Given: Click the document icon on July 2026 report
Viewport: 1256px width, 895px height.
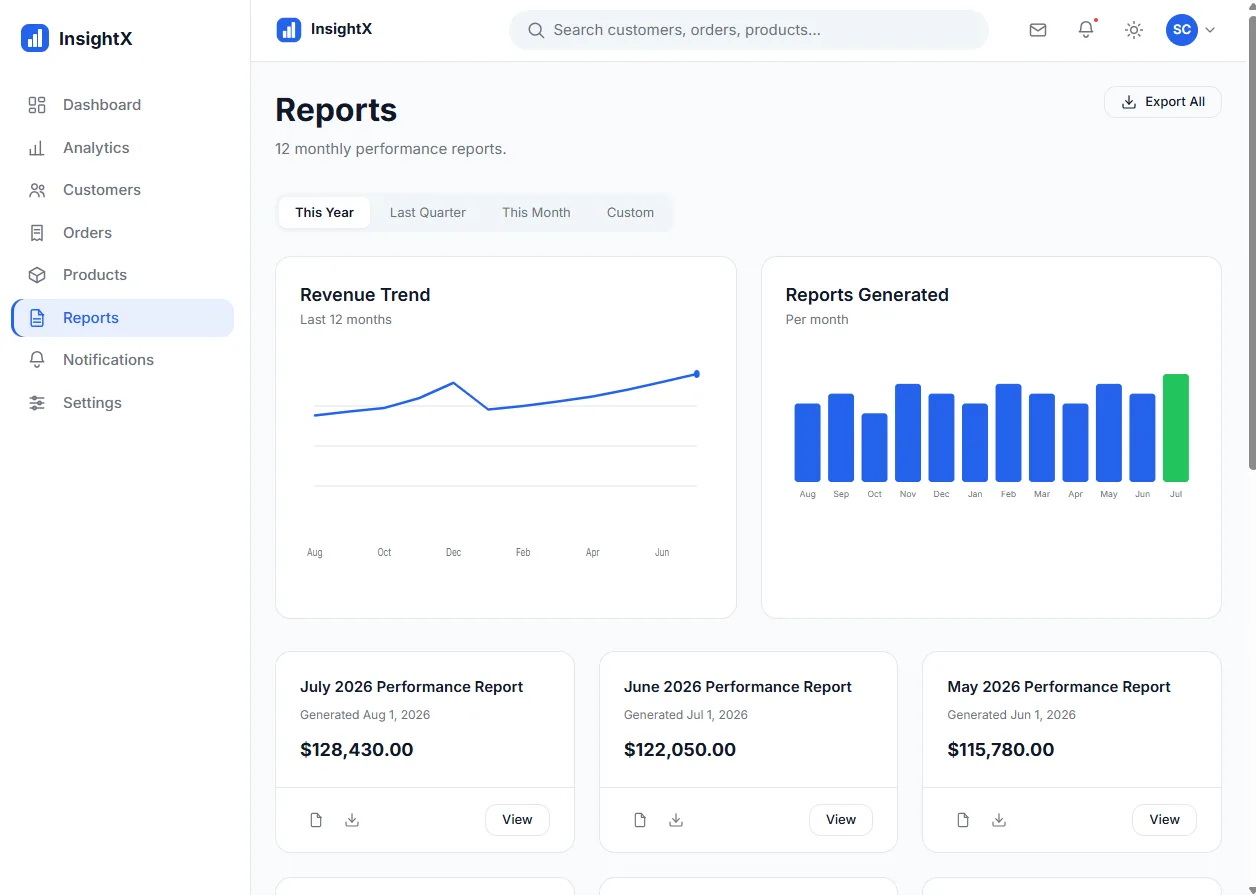Looking at the screenshot, I should [x=316, y=820].
